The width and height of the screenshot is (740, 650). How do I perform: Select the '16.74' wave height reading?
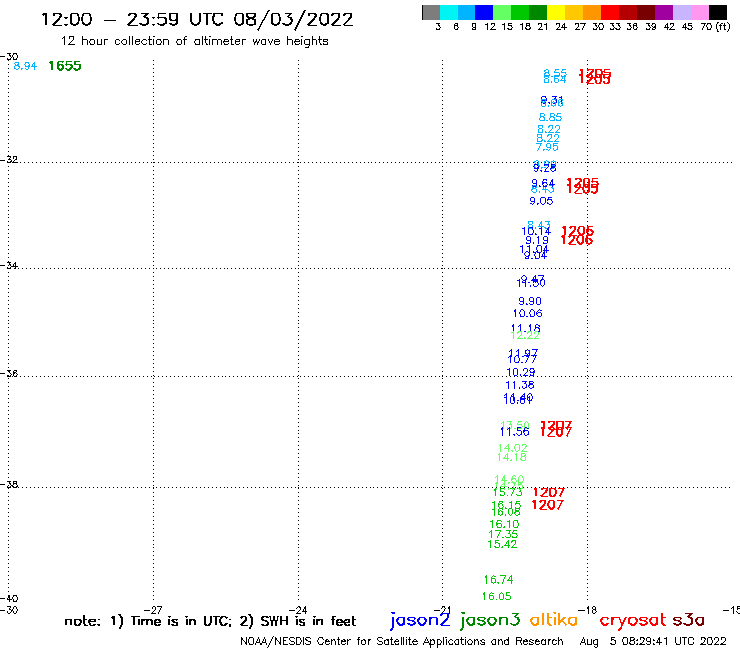pos(498,580)
